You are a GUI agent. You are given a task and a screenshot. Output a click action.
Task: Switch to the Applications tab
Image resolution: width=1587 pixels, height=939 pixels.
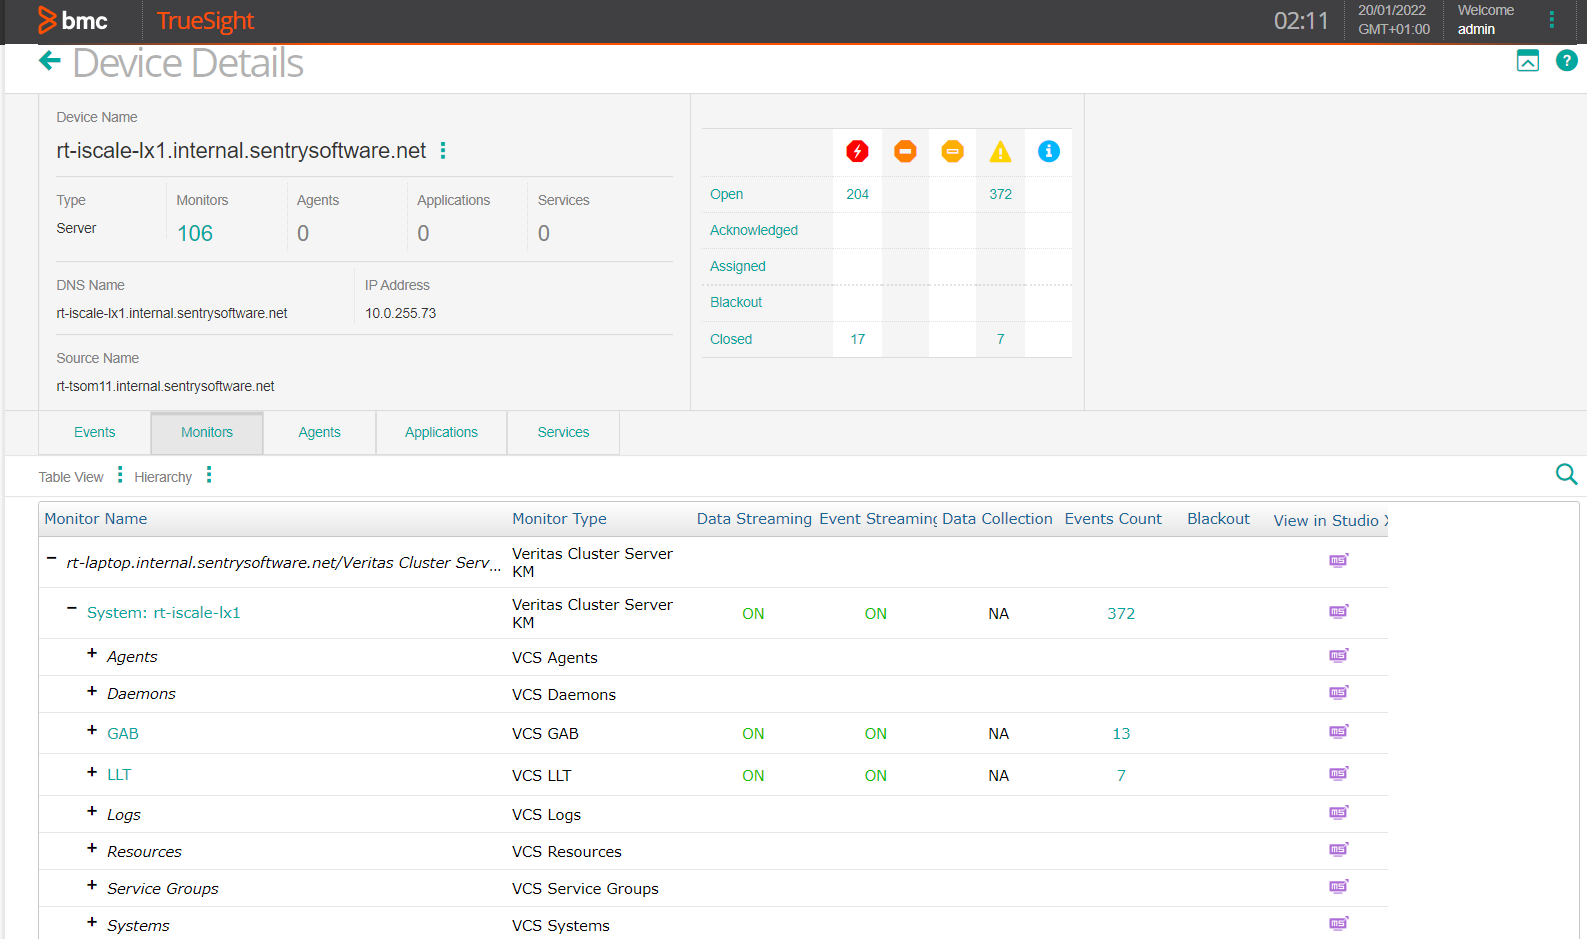441,432
